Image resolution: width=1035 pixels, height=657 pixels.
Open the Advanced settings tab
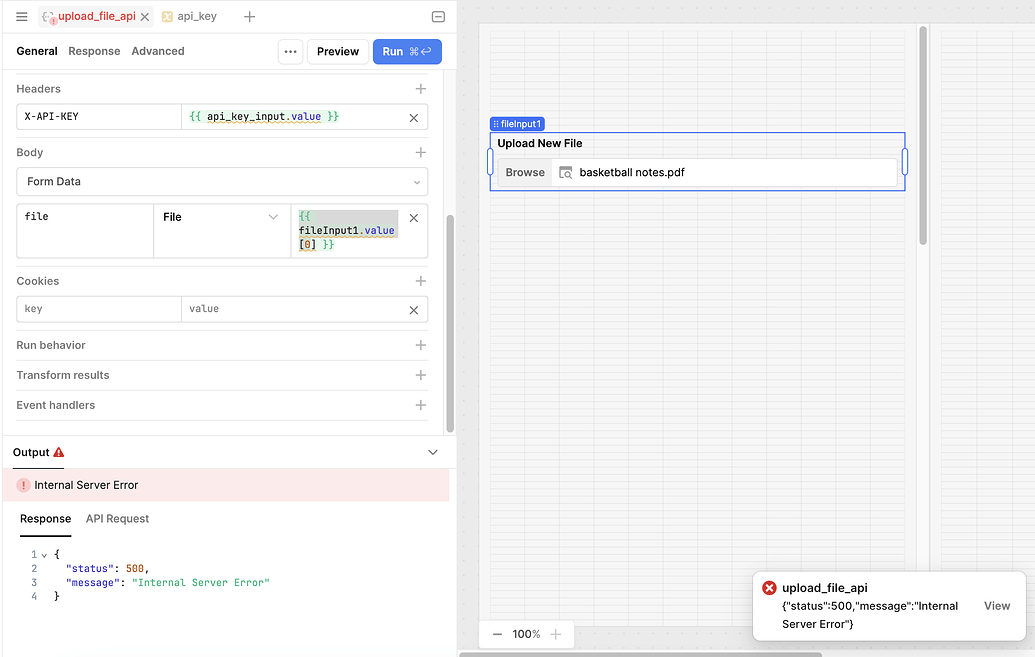(x=158, y=52)
